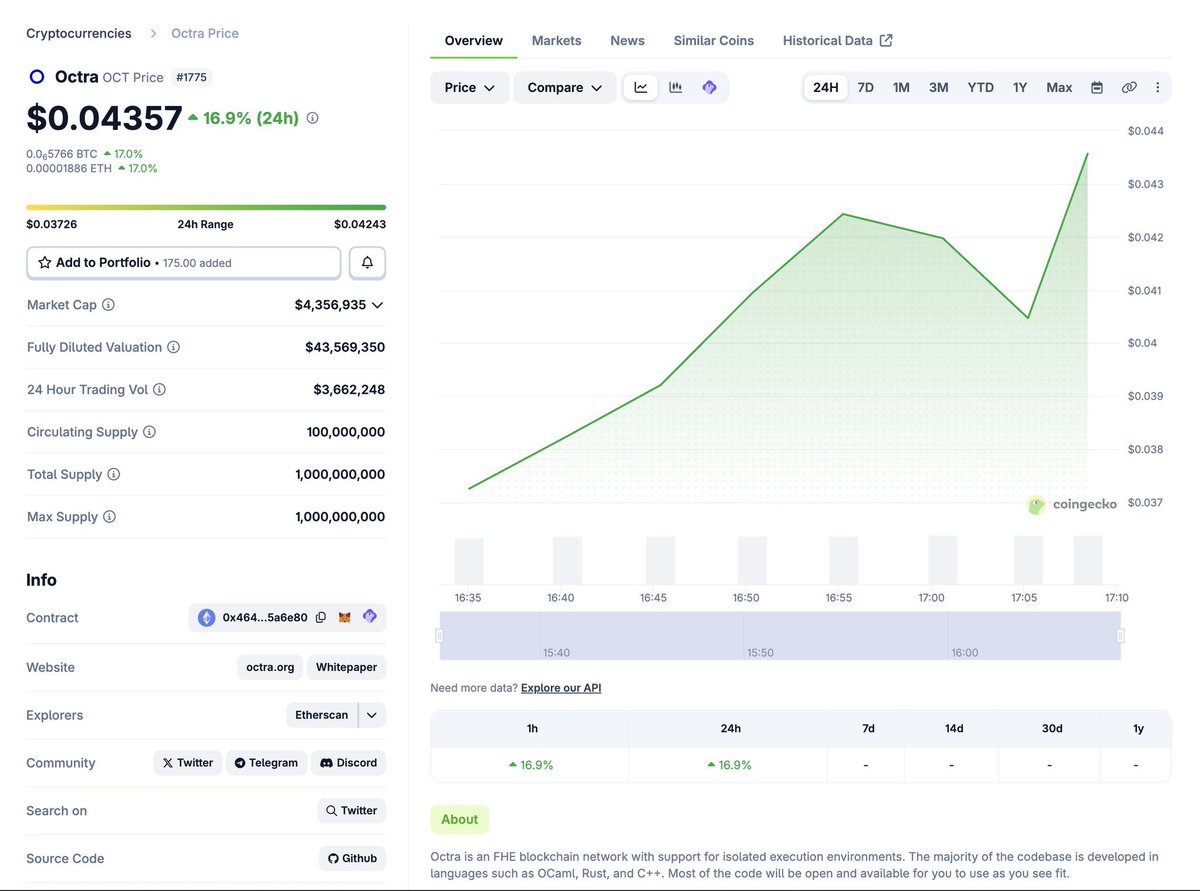Open the Telegram community link
1200x891 pixels.
(266, 763)
